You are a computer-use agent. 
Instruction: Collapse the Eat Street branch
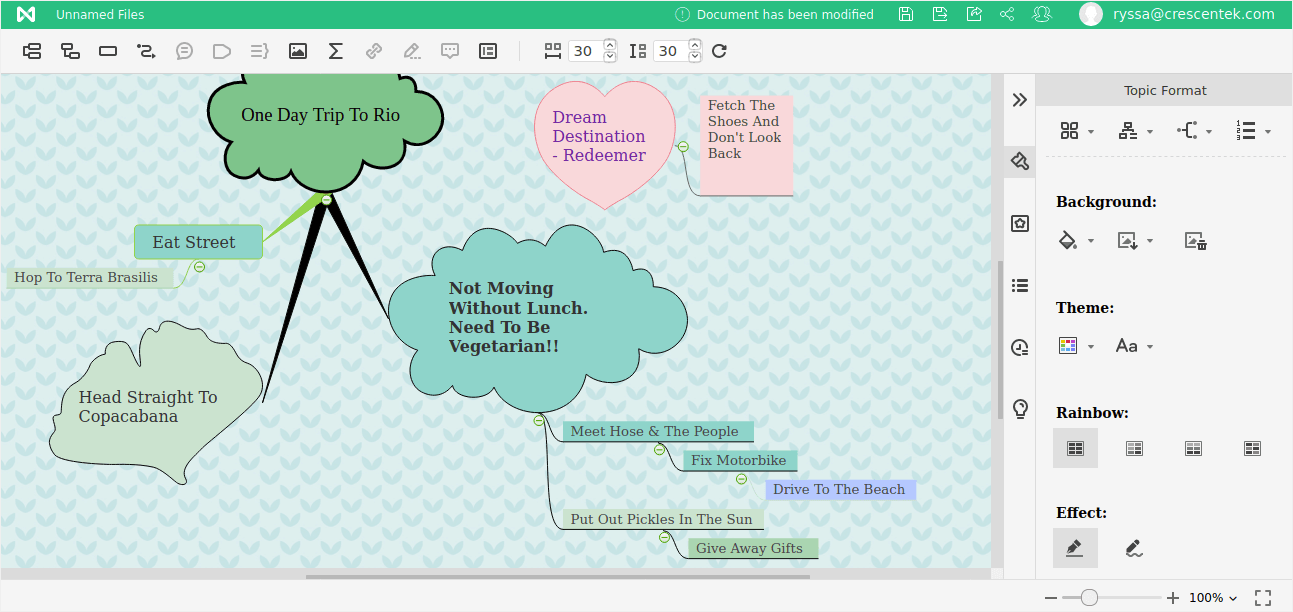[199, 267]
